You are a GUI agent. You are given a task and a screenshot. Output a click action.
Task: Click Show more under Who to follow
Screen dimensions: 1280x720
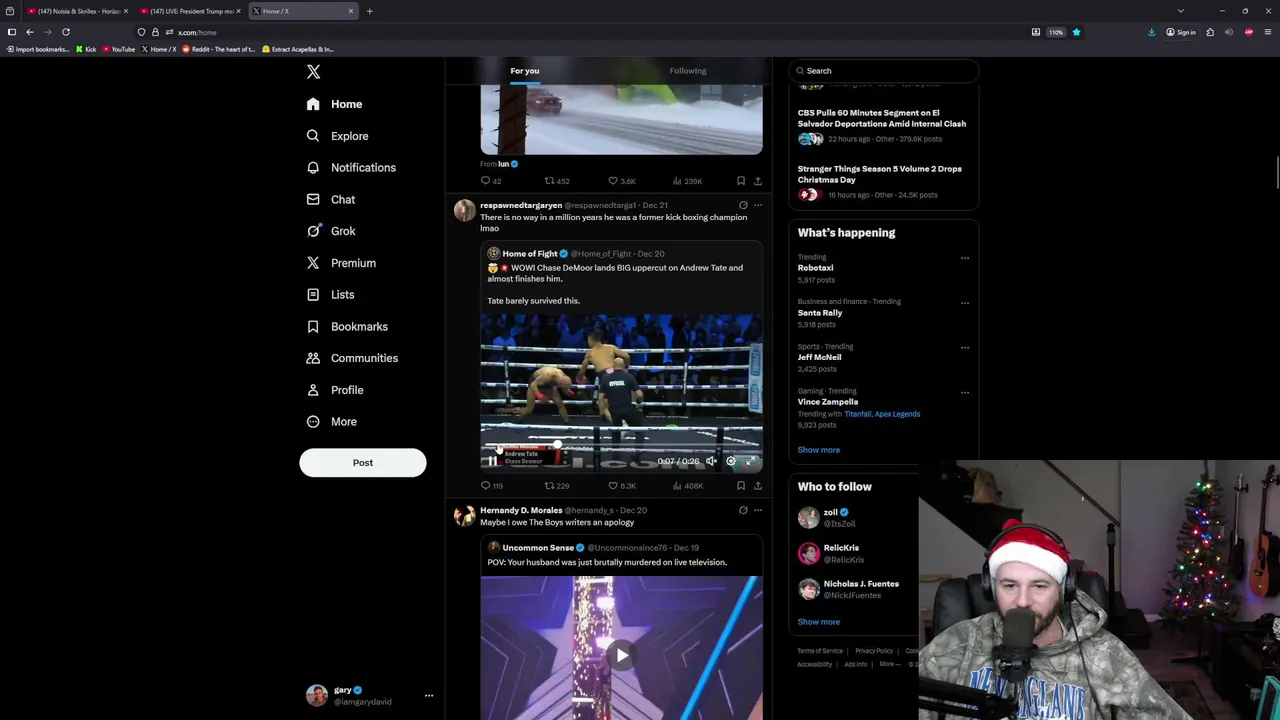(819, 622)
